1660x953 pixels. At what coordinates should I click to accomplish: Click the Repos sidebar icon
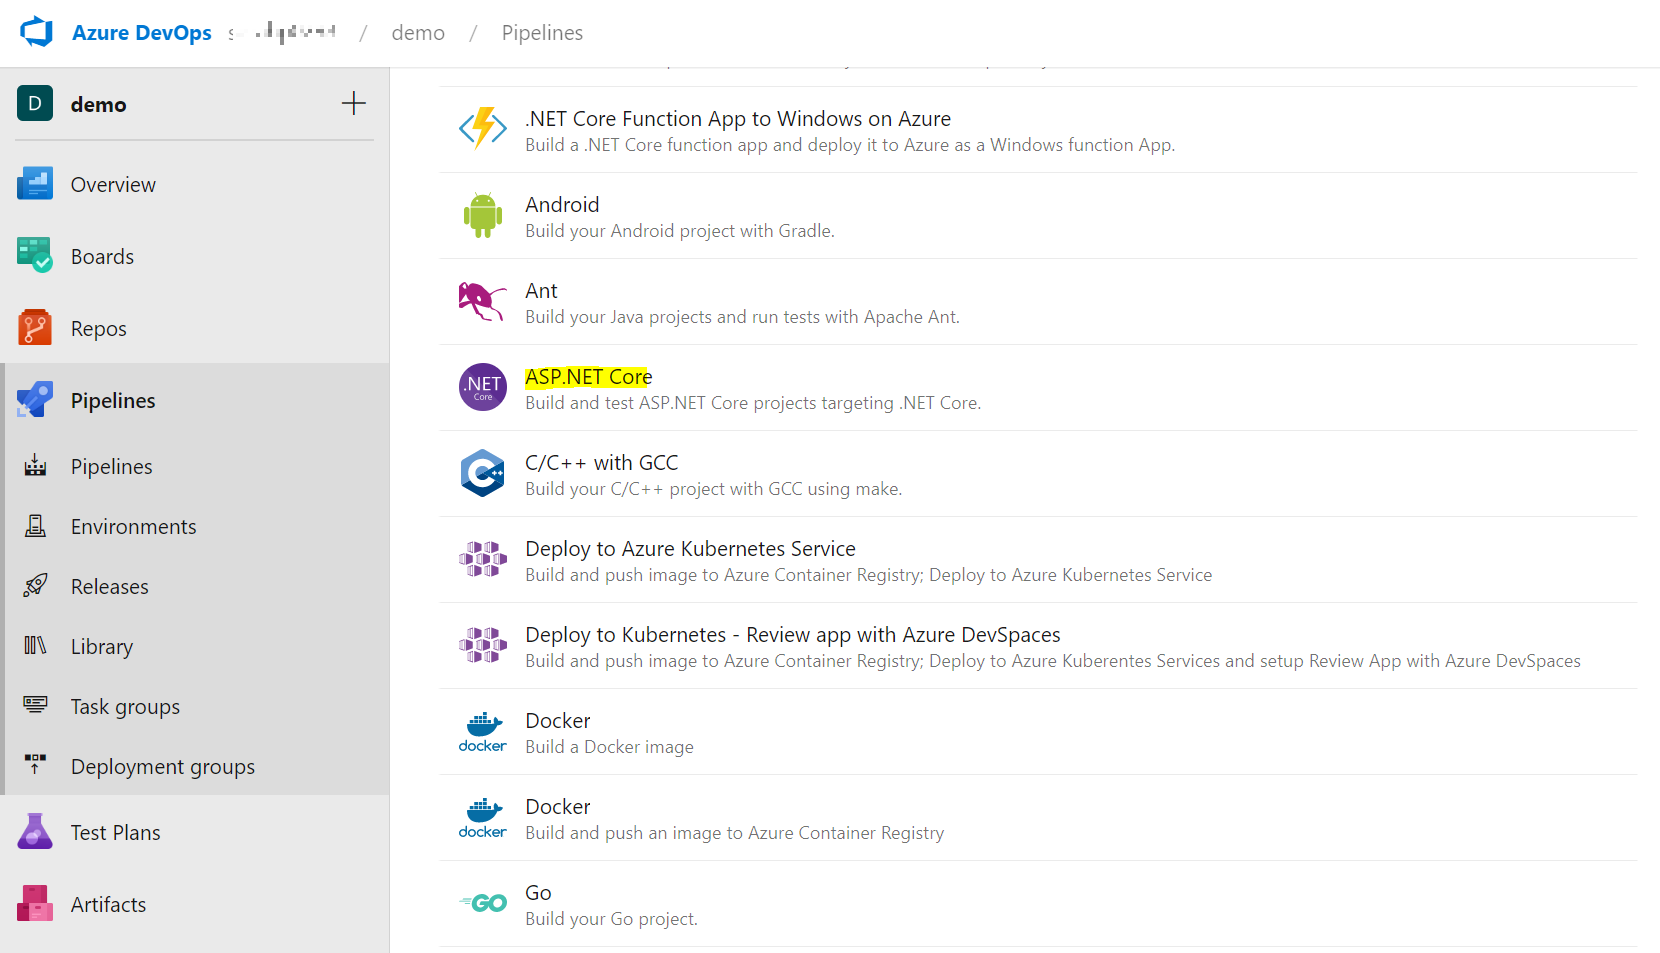tap(35, 328)
